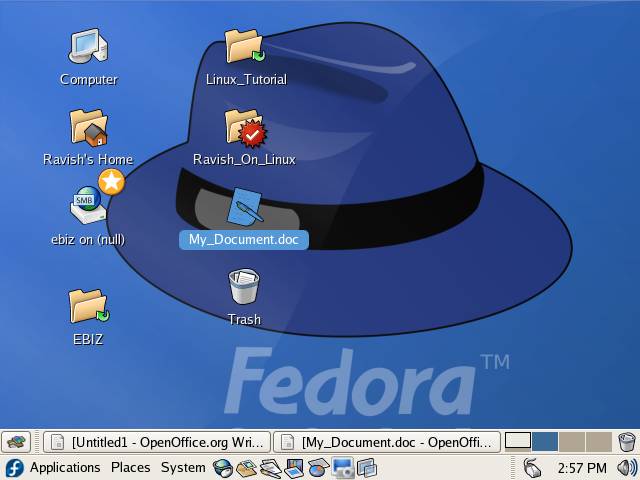Select the Linux_Tutorial folder icon
640x480 pixels.
pos(245,48)
